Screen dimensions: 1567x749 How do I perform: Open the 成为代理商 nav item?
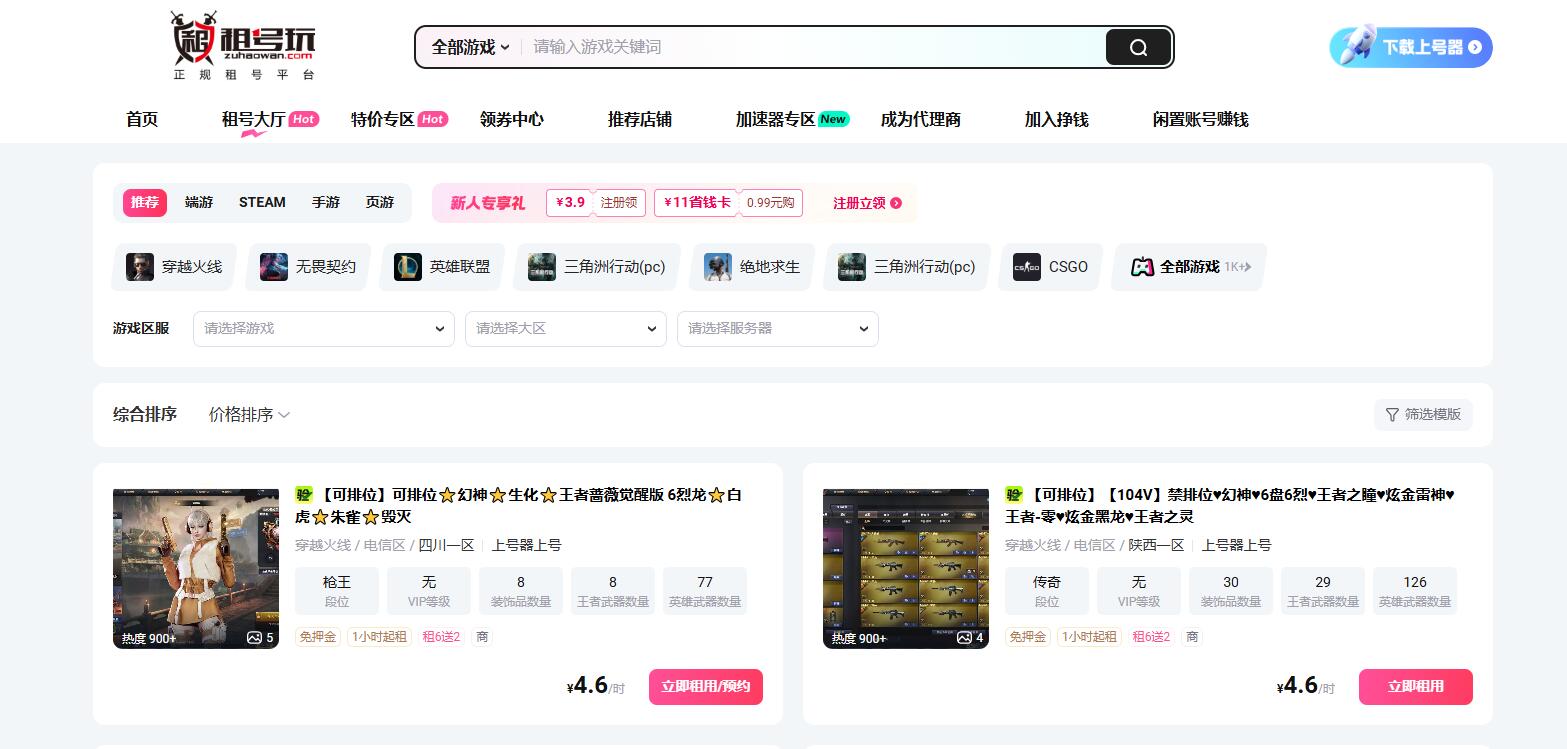pos(921,119)
